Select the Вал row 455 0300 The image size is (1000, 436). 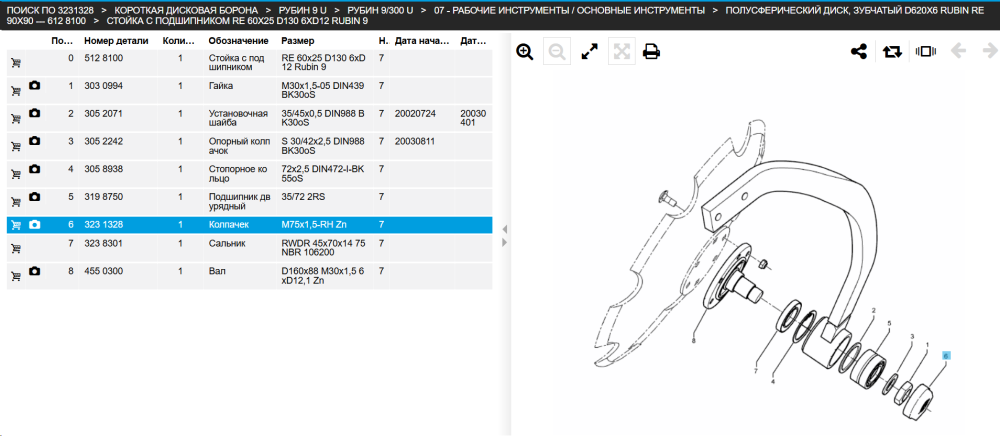(249, 276)
